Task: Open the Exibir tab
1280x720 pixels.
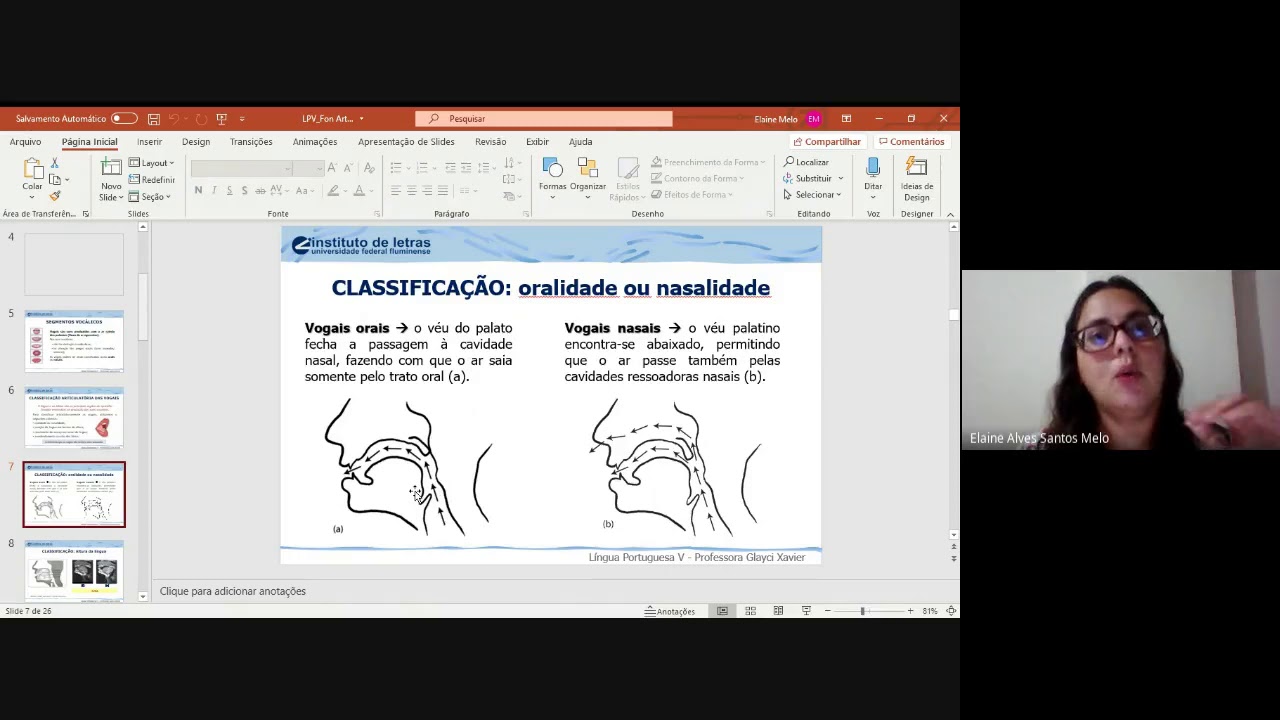Action: click(537, 142)
